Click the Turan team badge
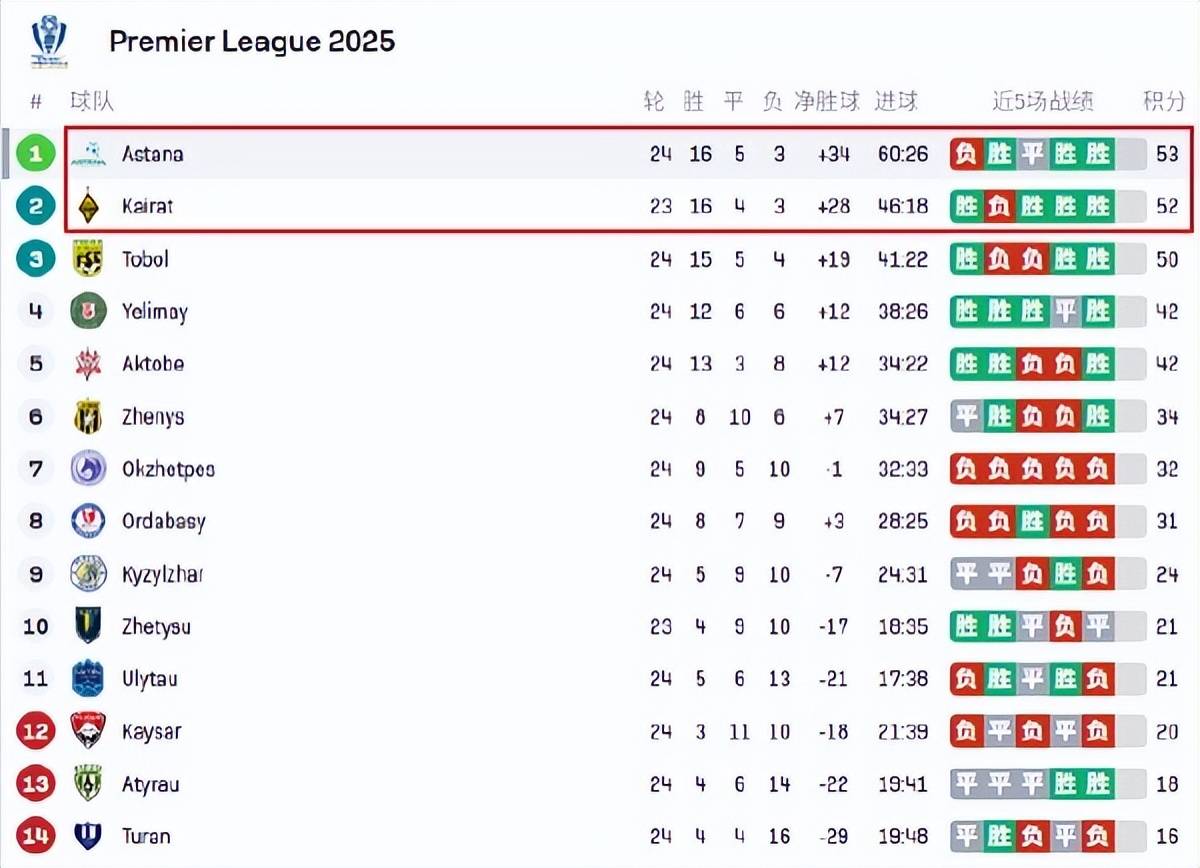Screen dimensions: 1200x868 pyautogui.click(x=88, y=836)
